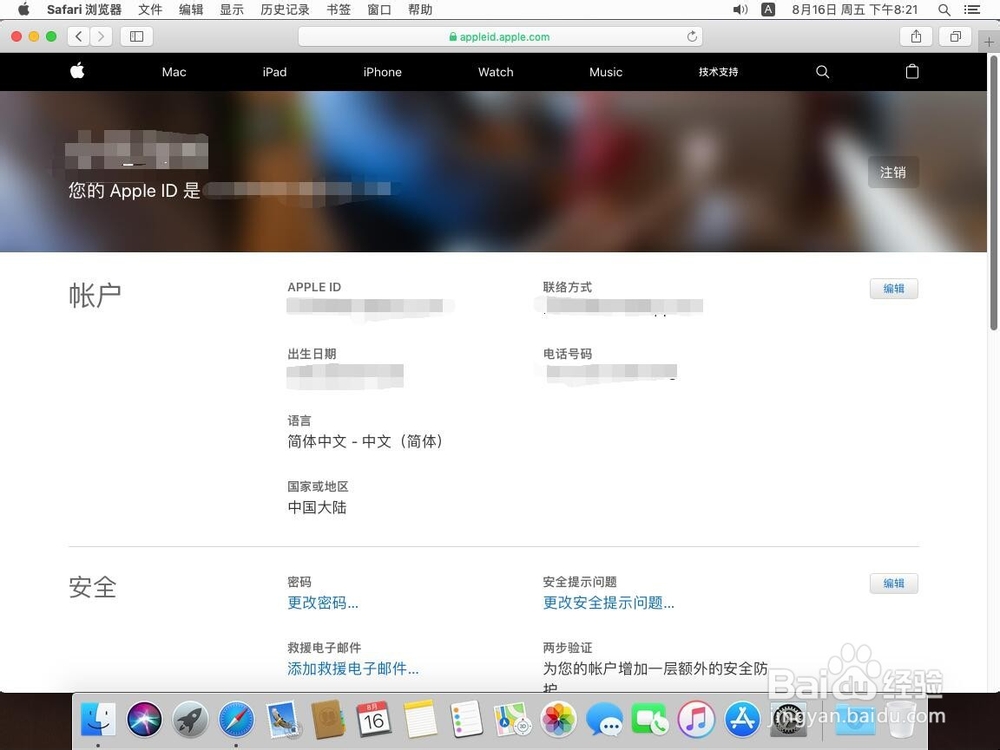Click 编辑 button for the 安全 section

(893, 583)
